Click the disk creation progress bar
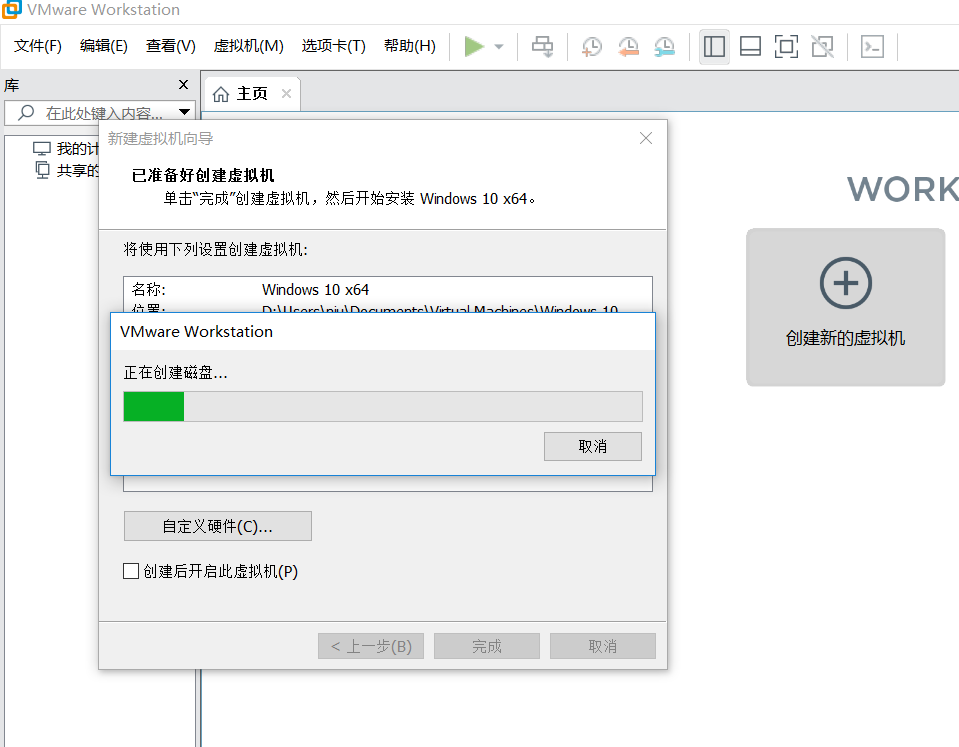Viewport: 959px width, 747px height. click(383, 406)
